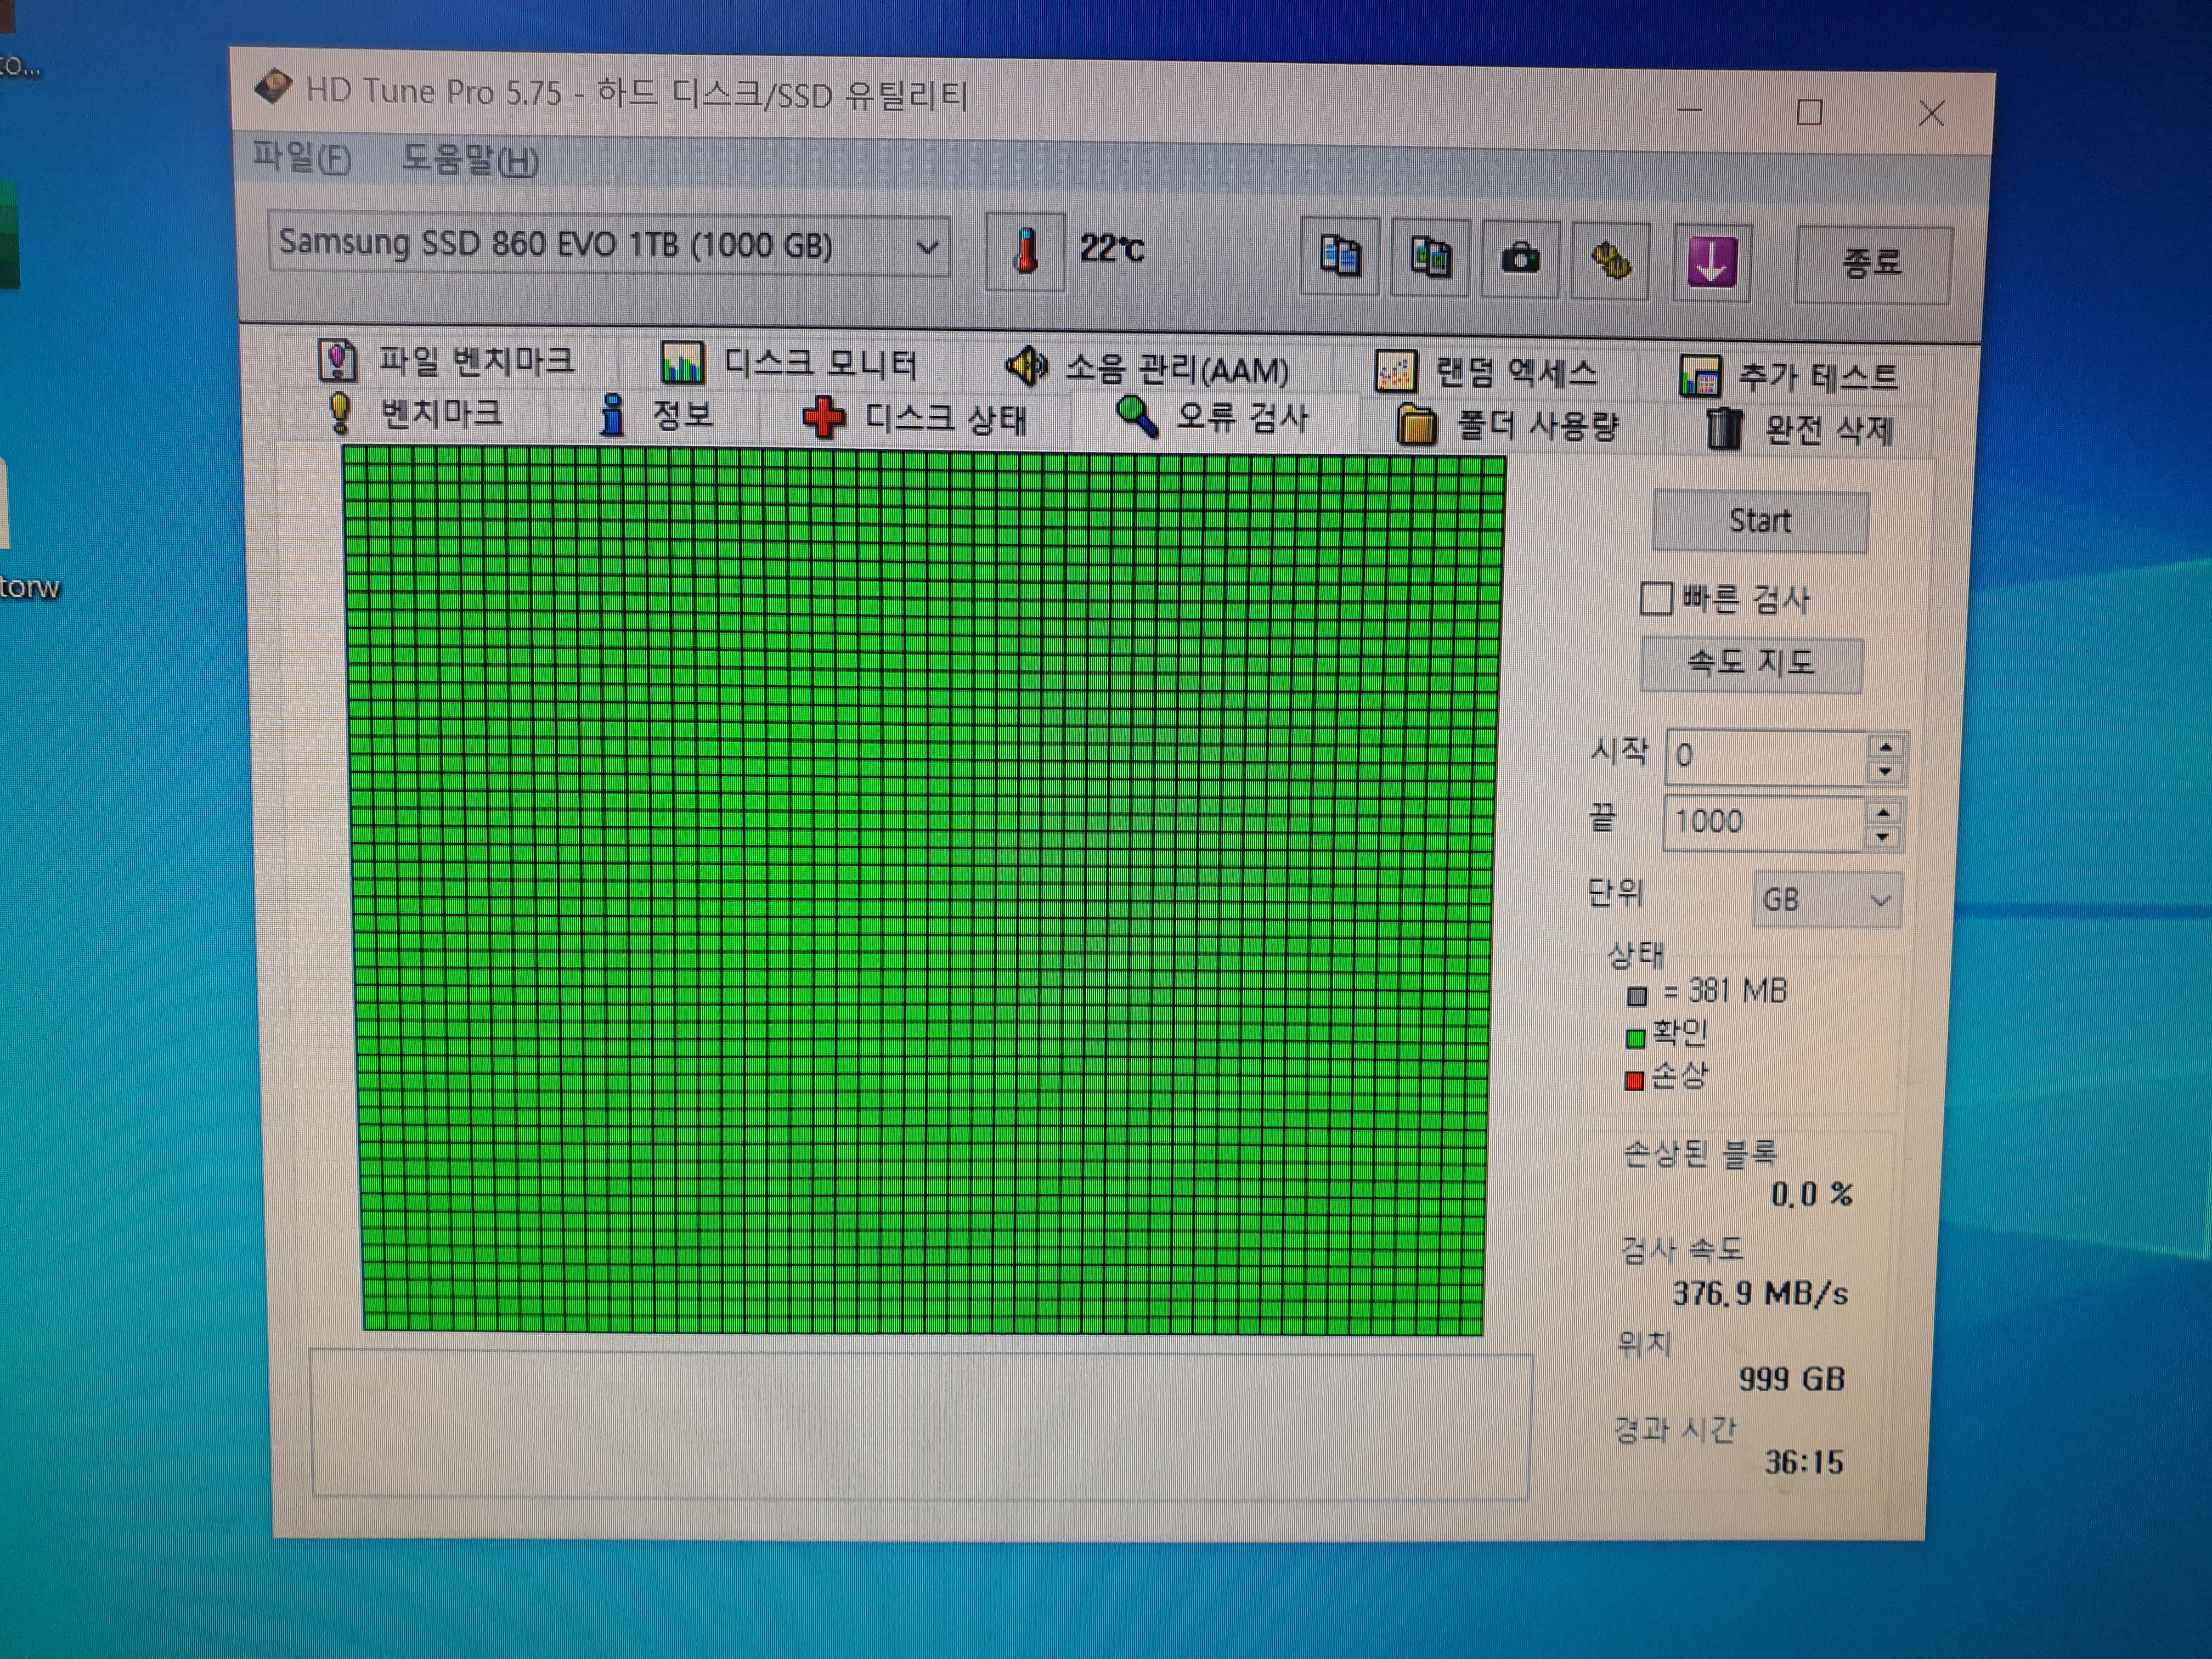Decrease the 끝 value with down arrow
The height and width of the screenshot is (1659, 2212).
pyautogui.click(x=1883, y=837)
